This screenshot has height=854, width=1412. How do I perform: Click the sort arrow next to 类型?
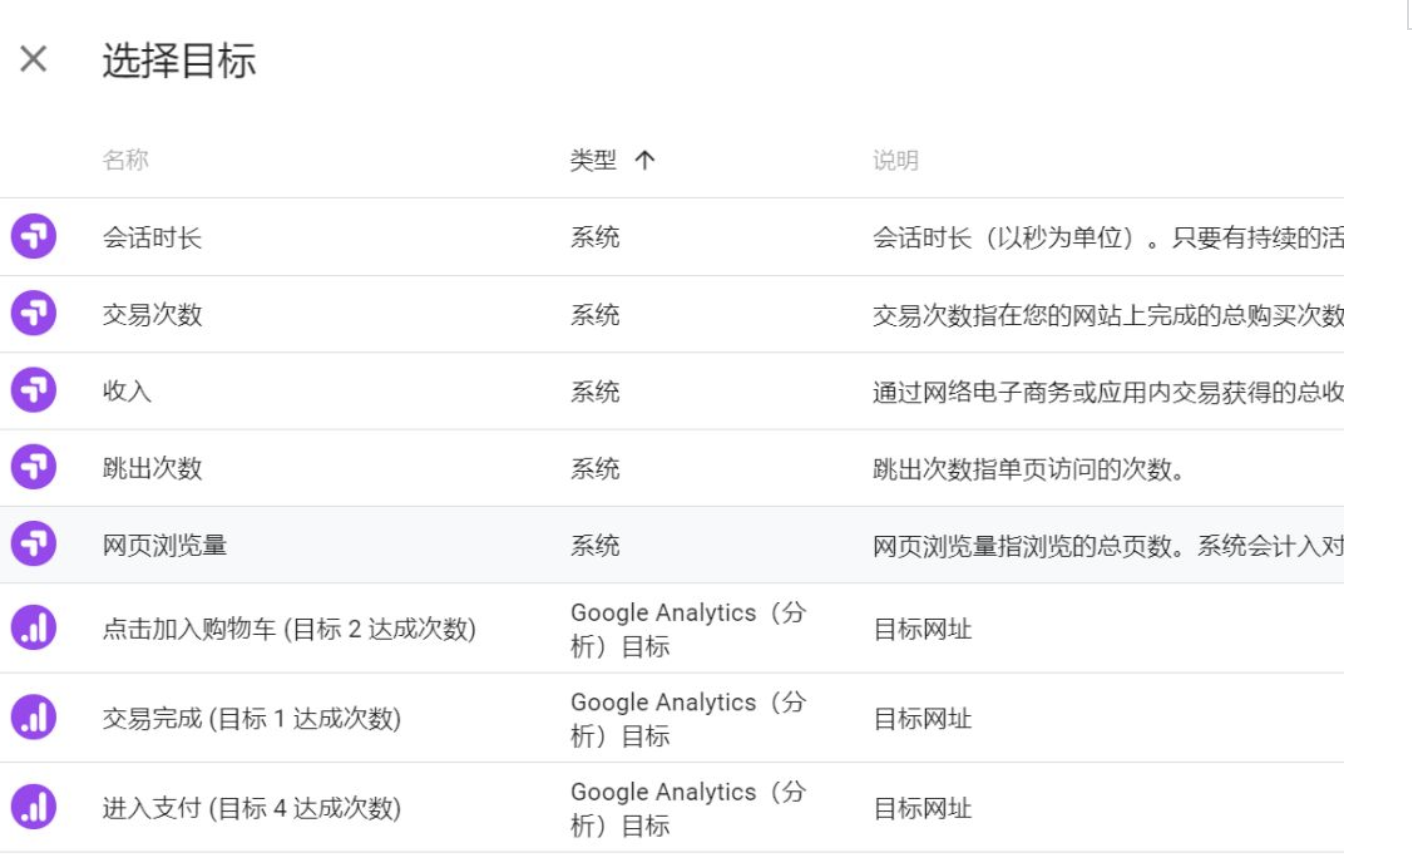coord(646,161)
